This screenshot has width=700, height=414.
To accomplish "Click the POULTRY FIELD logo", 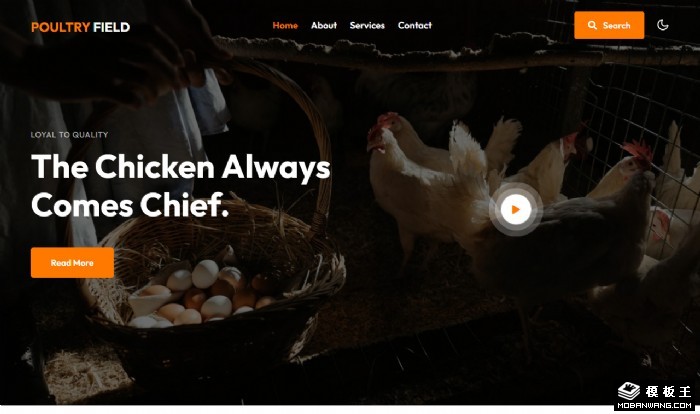I will pos(80,27).
